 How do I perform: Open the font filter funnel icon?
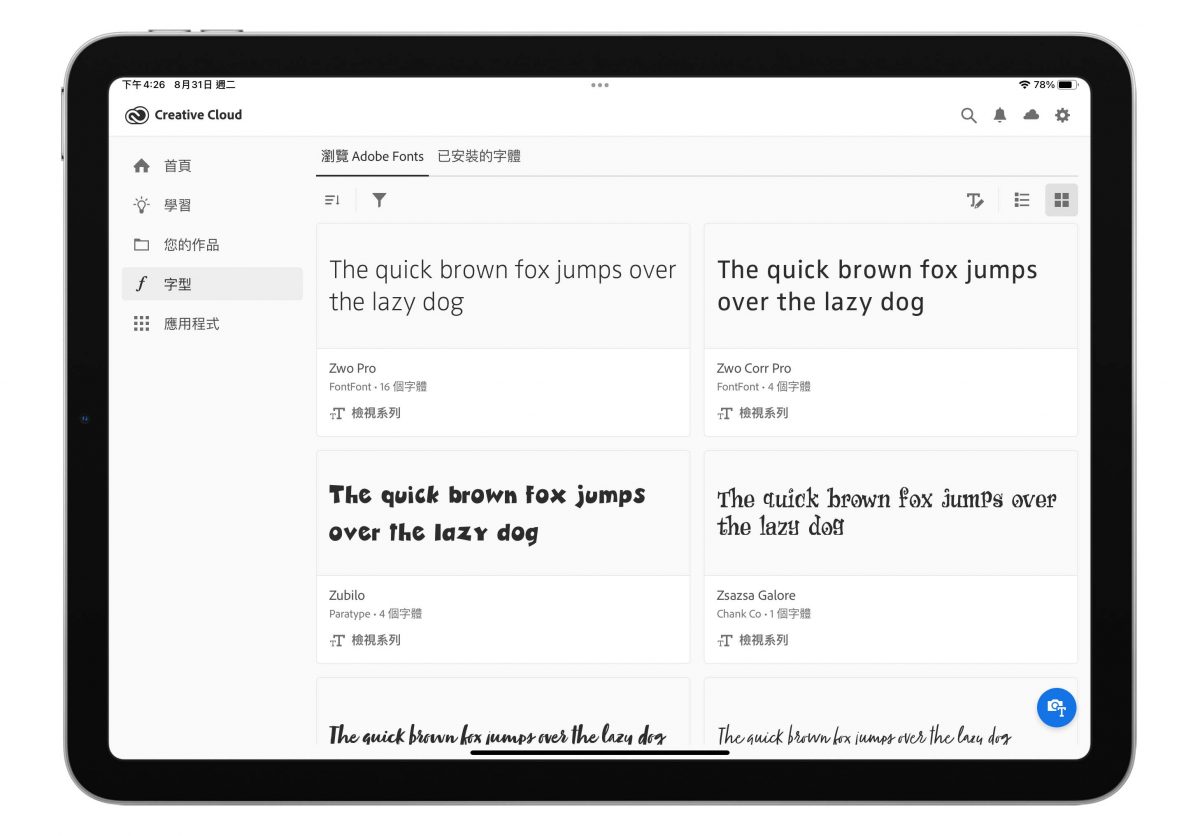pos(379,200)
